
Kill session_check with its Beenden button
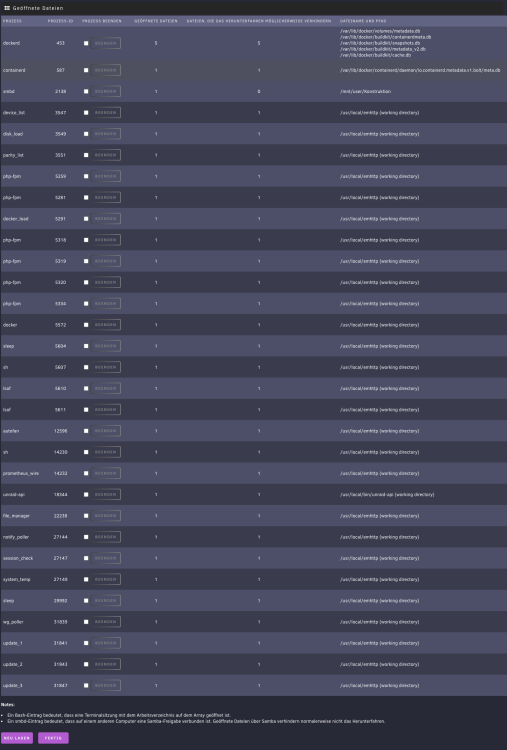pos(106,558)
